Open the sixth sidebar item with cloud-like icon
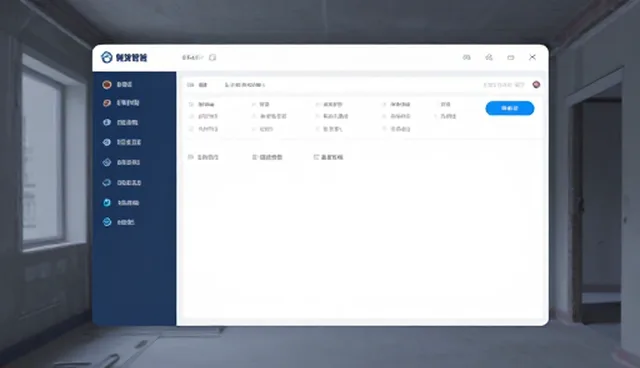640x368 pixels. (x=122, y=183)
